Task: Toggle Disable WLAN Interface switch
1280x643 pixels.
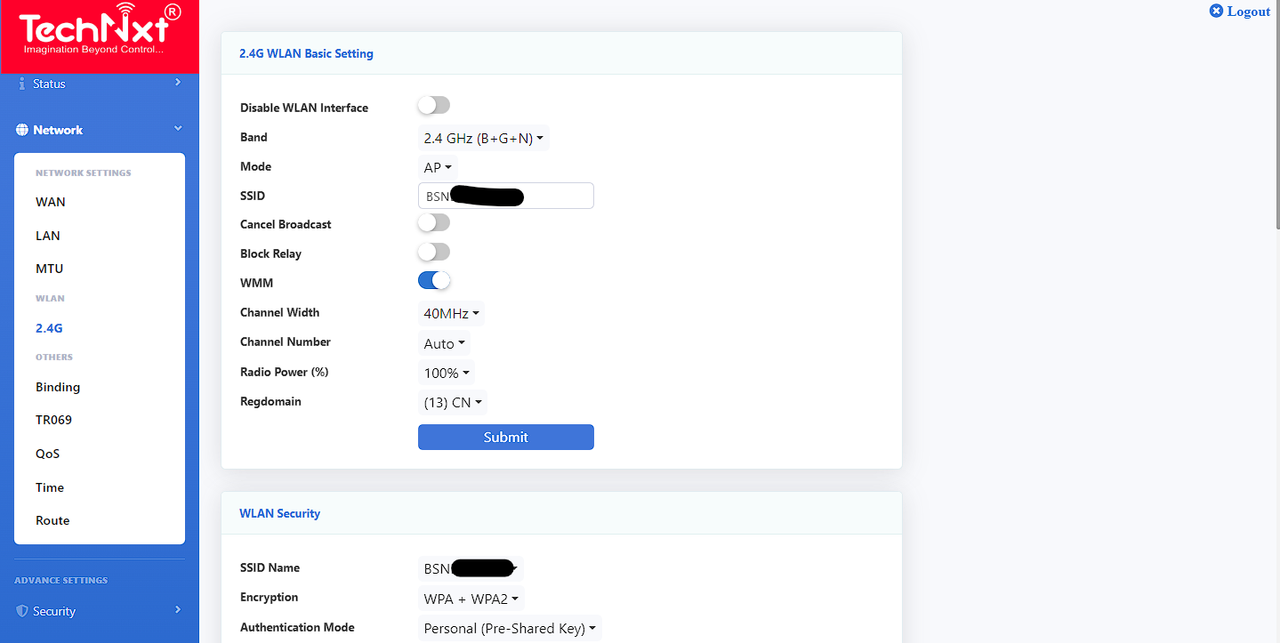Action: tap(434, 105)
